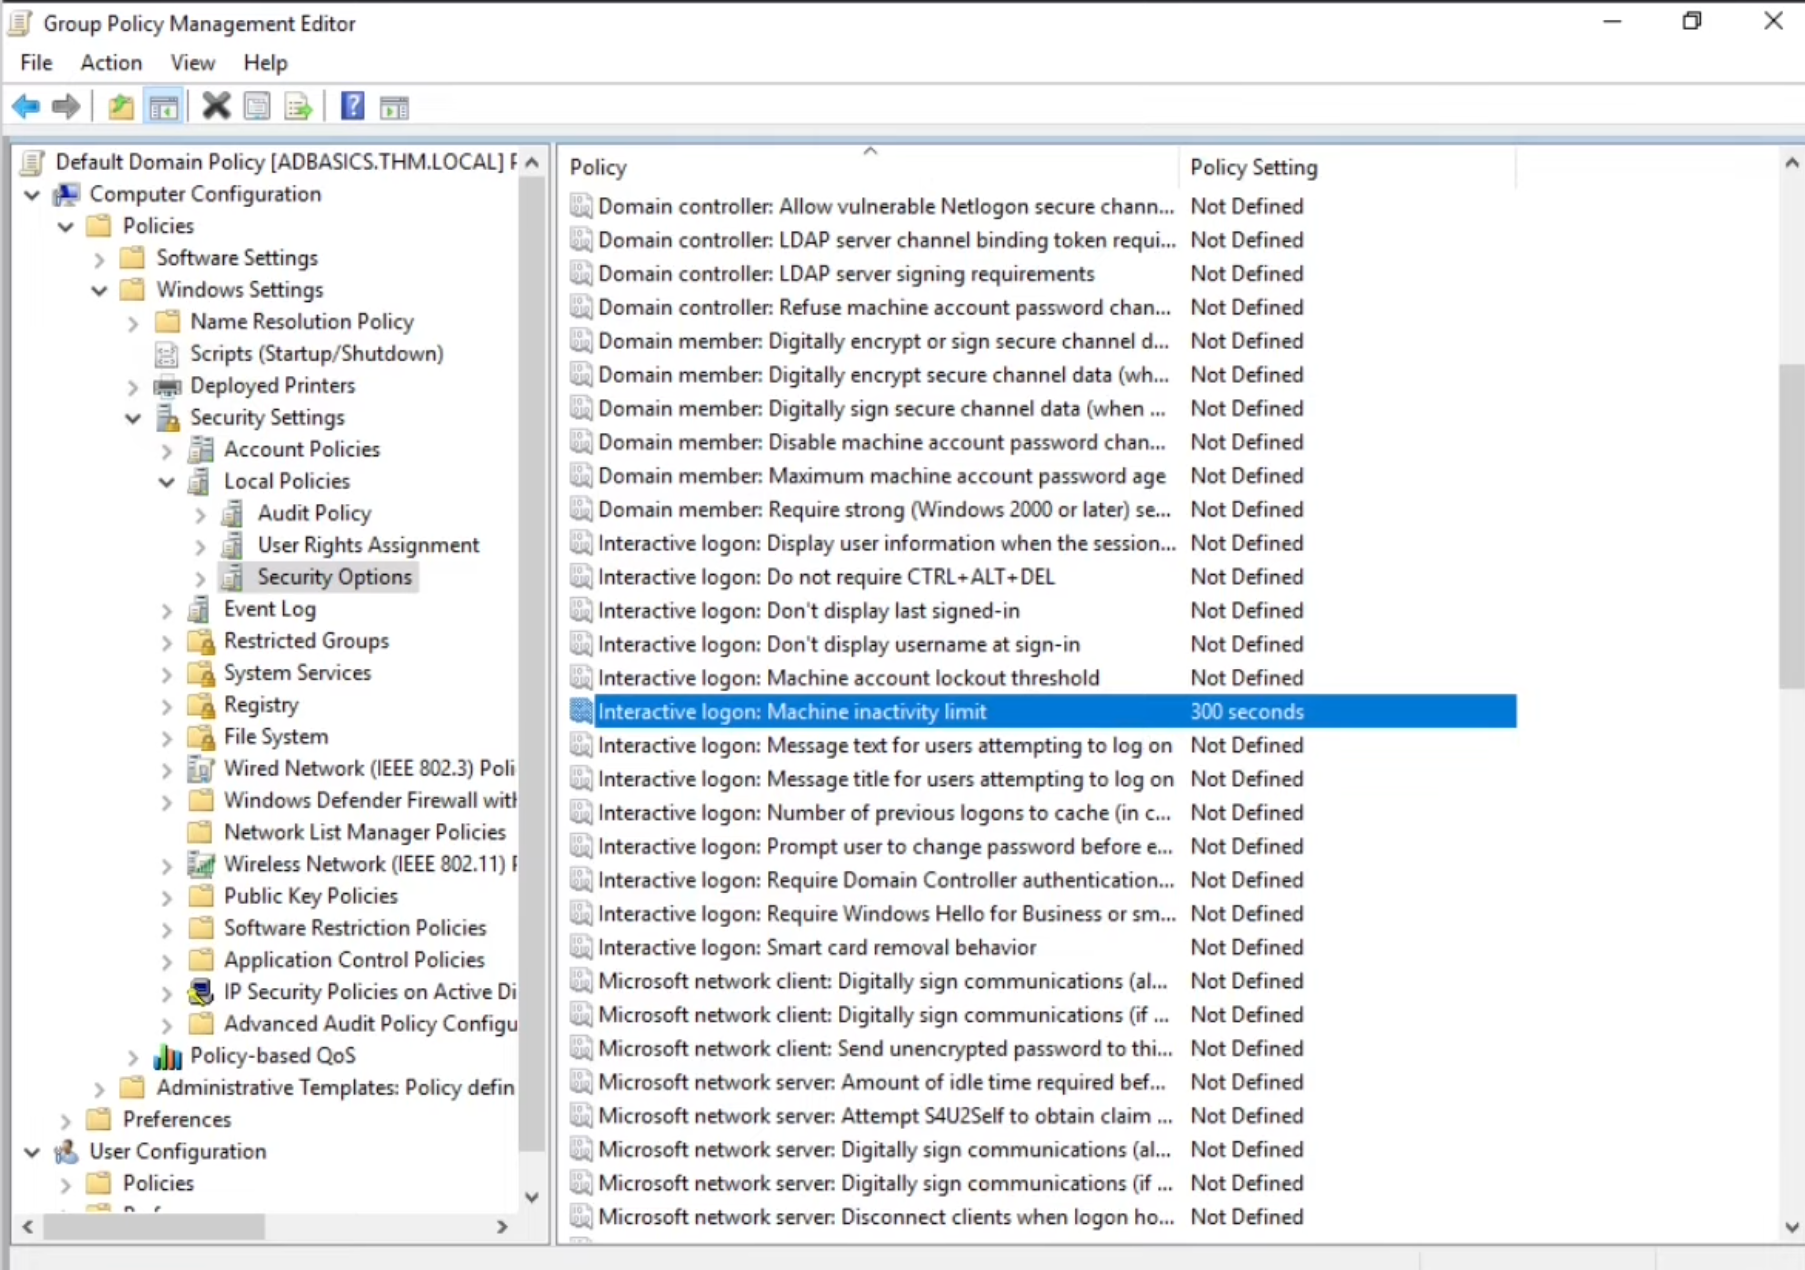The image size is (1805, 1270).
Task: Click the Export List toolbar icon
Action: [298, 106]
